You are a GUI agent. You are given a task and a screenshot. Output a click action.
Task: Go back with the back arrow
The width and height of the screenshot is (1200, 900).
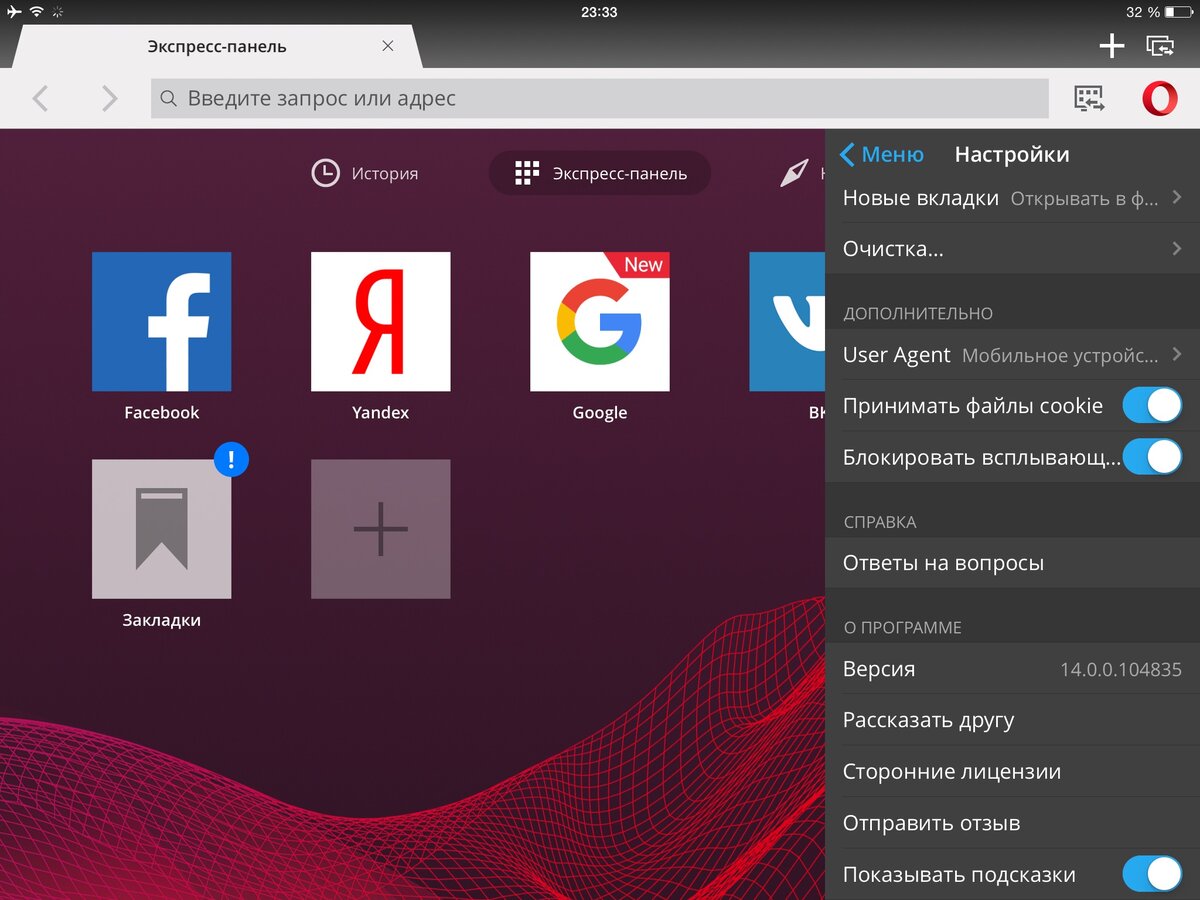coord(40,98)
